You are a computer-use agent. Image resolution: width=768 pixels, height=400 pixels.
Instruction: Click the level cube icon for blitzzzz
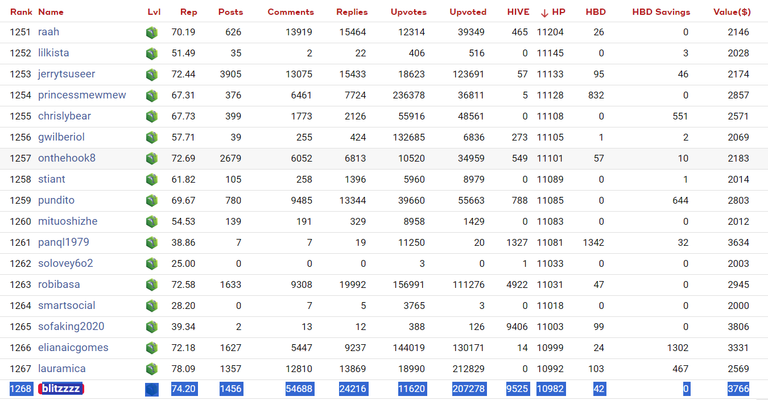(x=152, y=390)
